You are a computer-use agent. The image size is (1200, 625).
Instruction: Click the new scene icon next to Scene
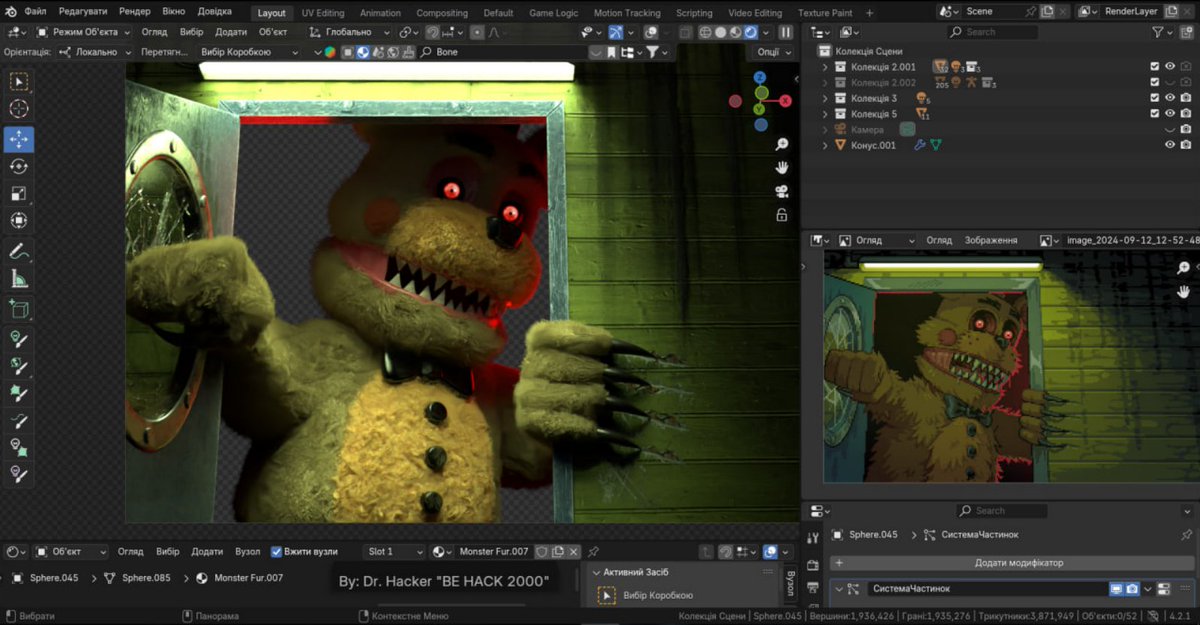pyautogui.click(x=1046, y=12)
